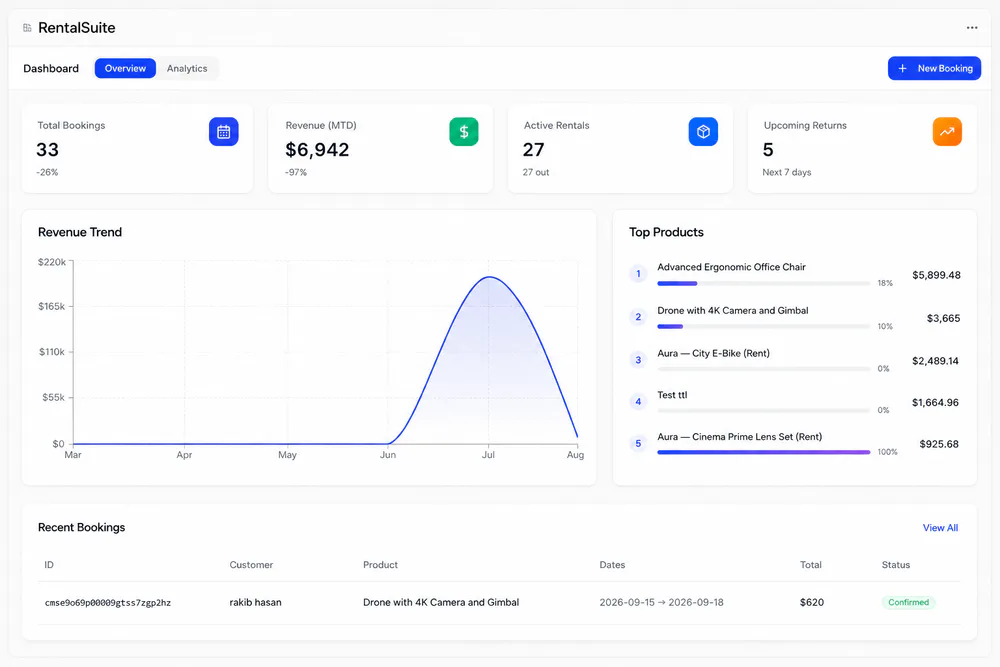Click the RentalSuite app title
This screenshot has height=667, width=1000.
click(x=77, y=27)
